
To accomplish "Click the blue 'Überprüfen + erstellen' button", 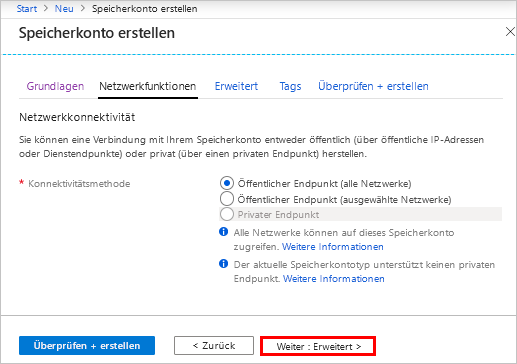I will coord(87,346).
